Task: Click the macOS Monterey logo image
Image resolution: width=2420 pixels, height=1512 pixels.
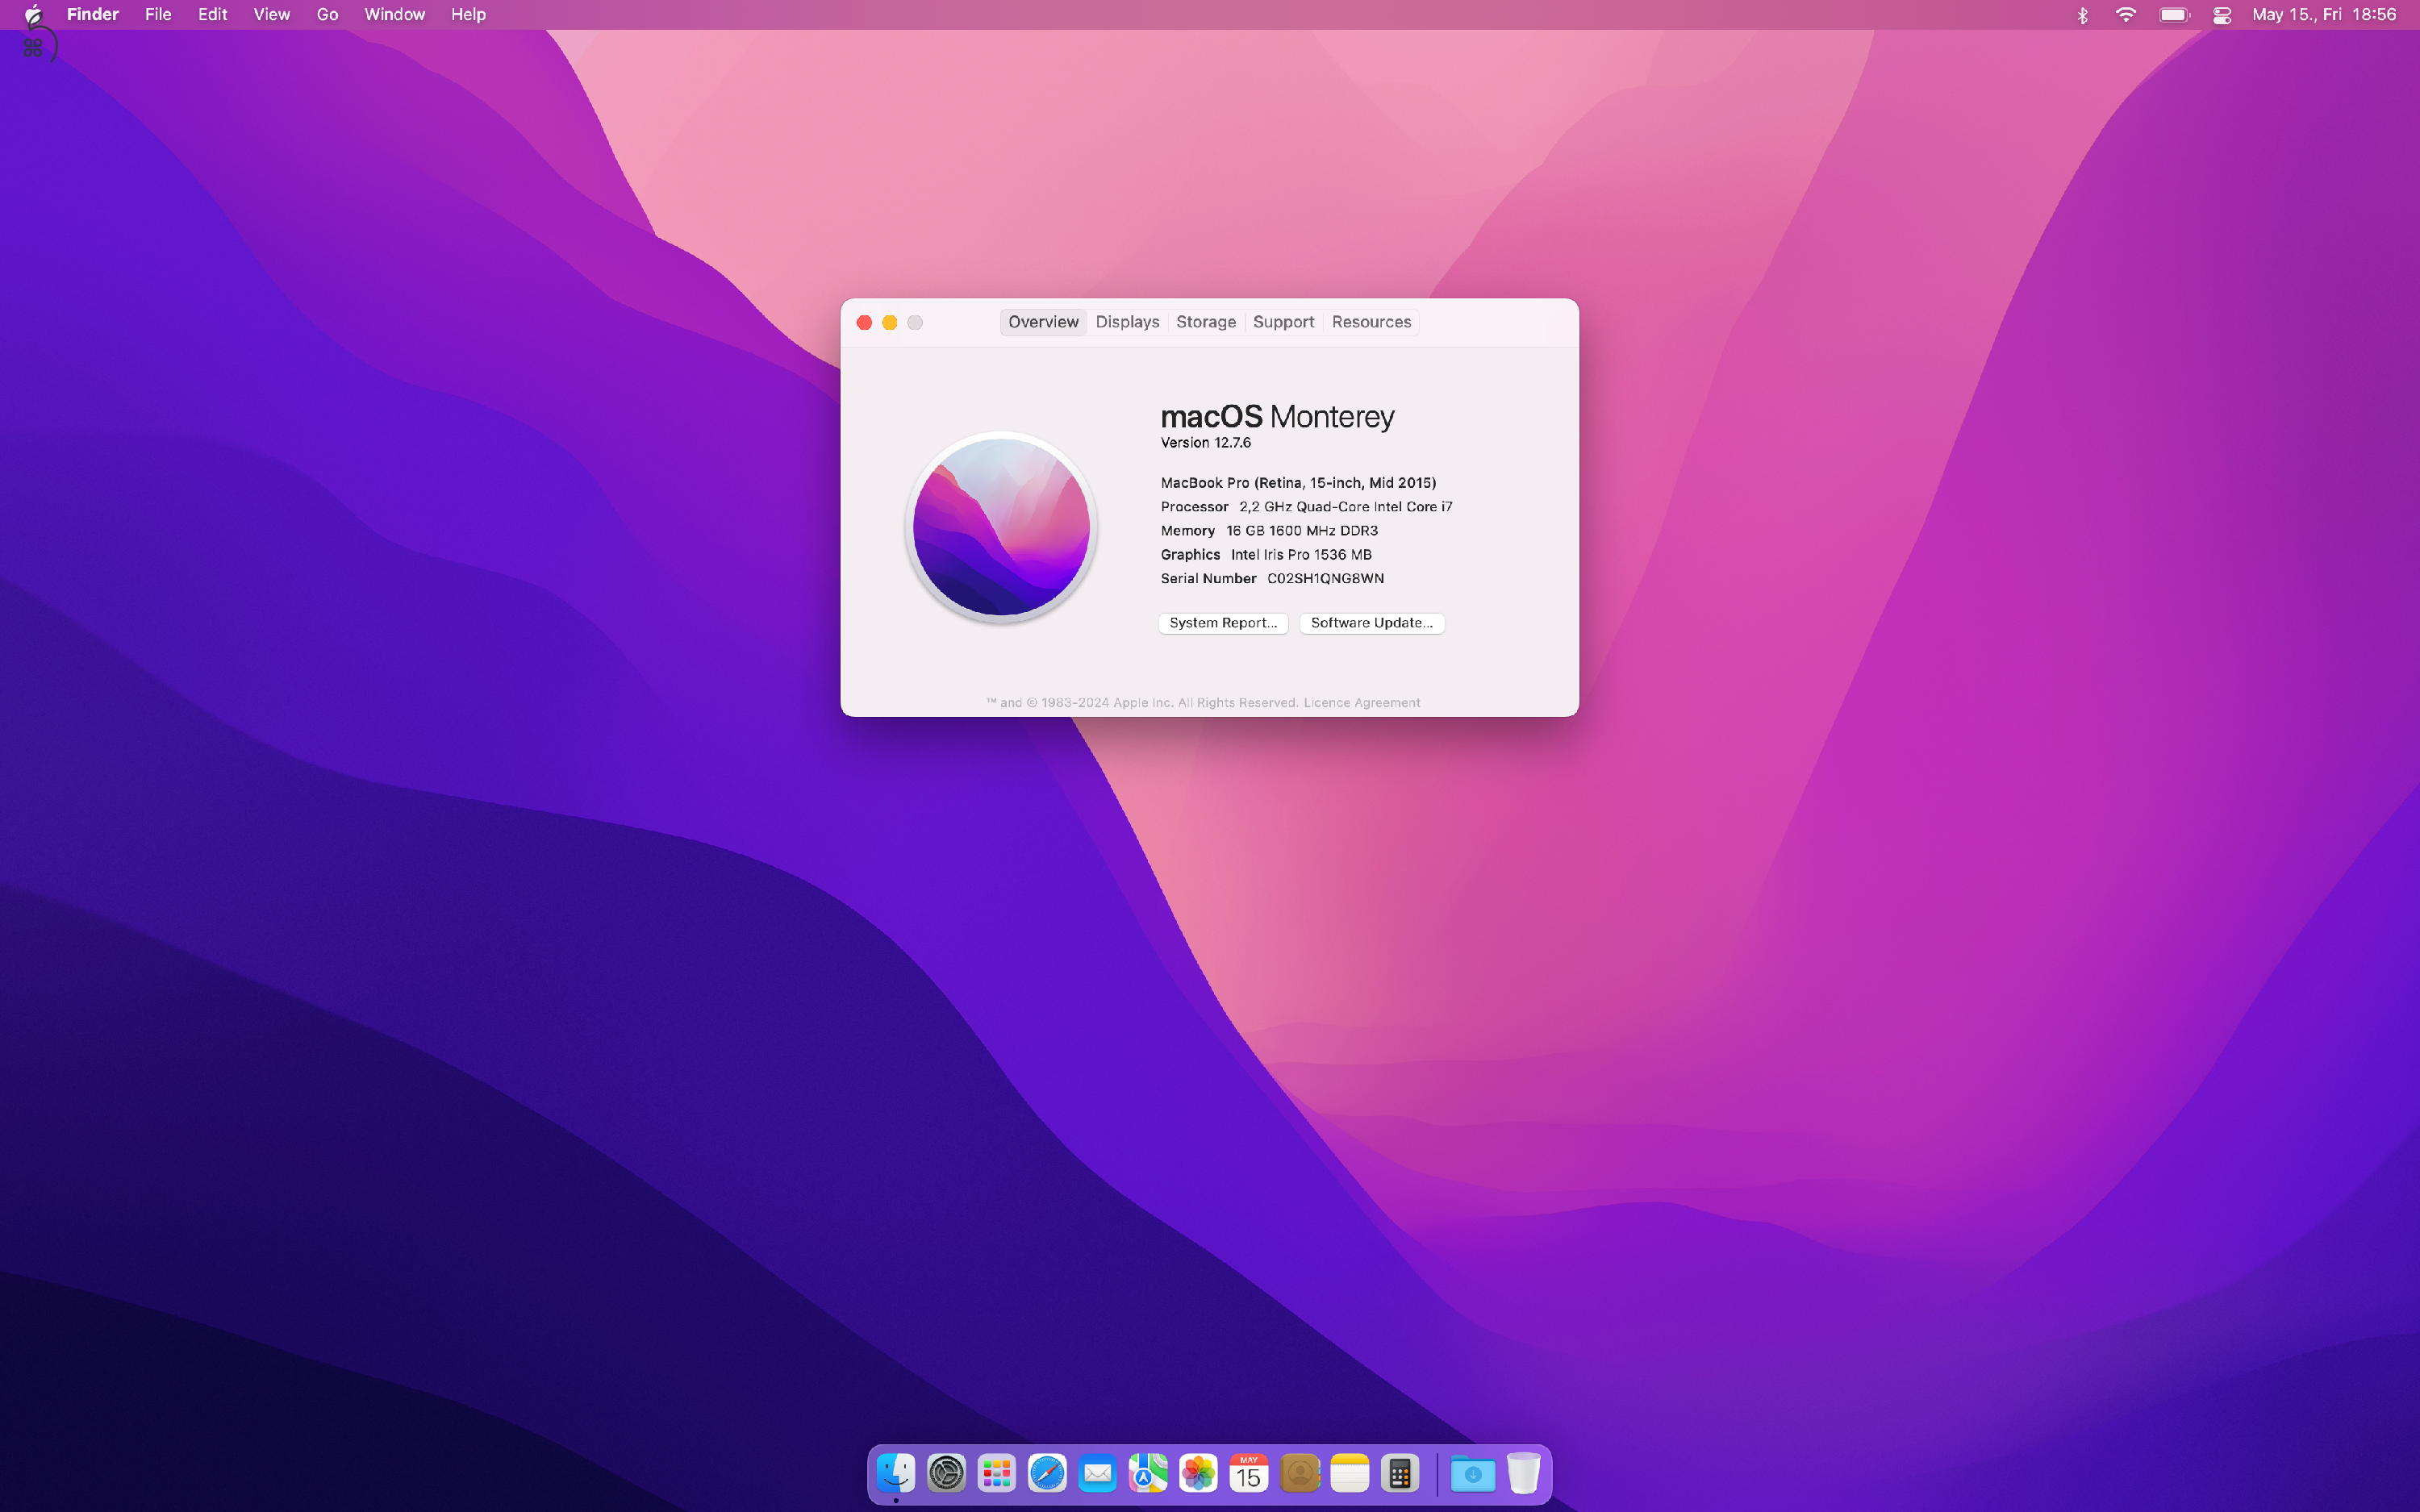Action: tap(1001, 527)
